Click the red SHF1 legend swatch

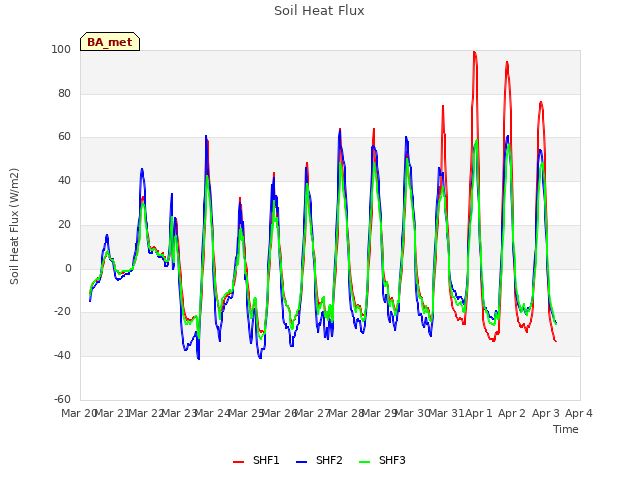click(238, 462)
